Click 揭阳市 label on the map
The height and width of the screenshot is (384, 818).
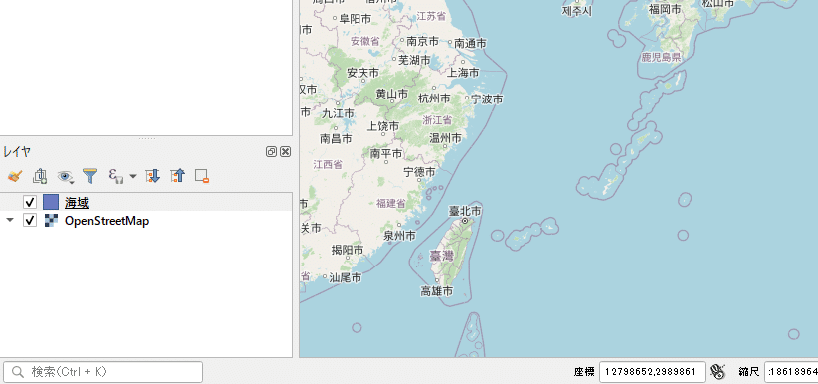347,250
